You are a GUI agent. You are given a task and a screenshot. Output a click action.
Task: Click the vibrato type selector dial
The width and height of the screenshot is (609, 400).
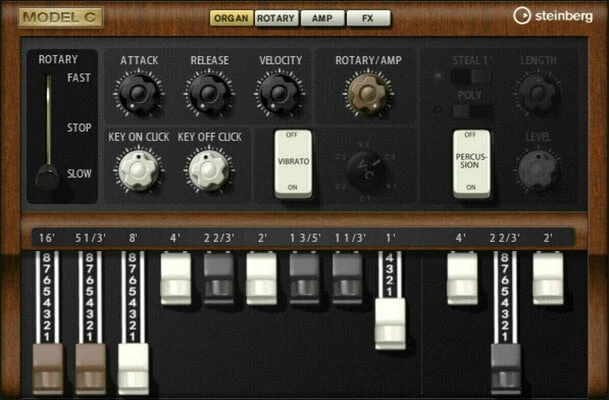366,170
